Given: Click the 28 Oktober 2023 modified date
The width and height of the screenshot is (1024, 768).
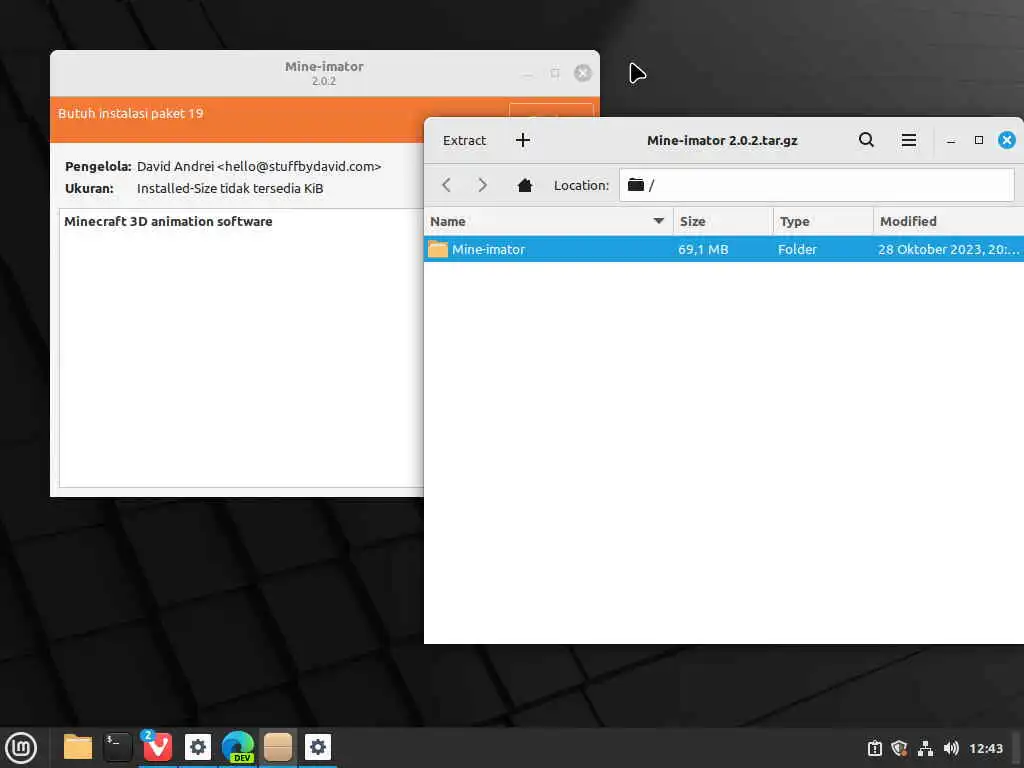Looking at the screenshot, I should [948, 249].
